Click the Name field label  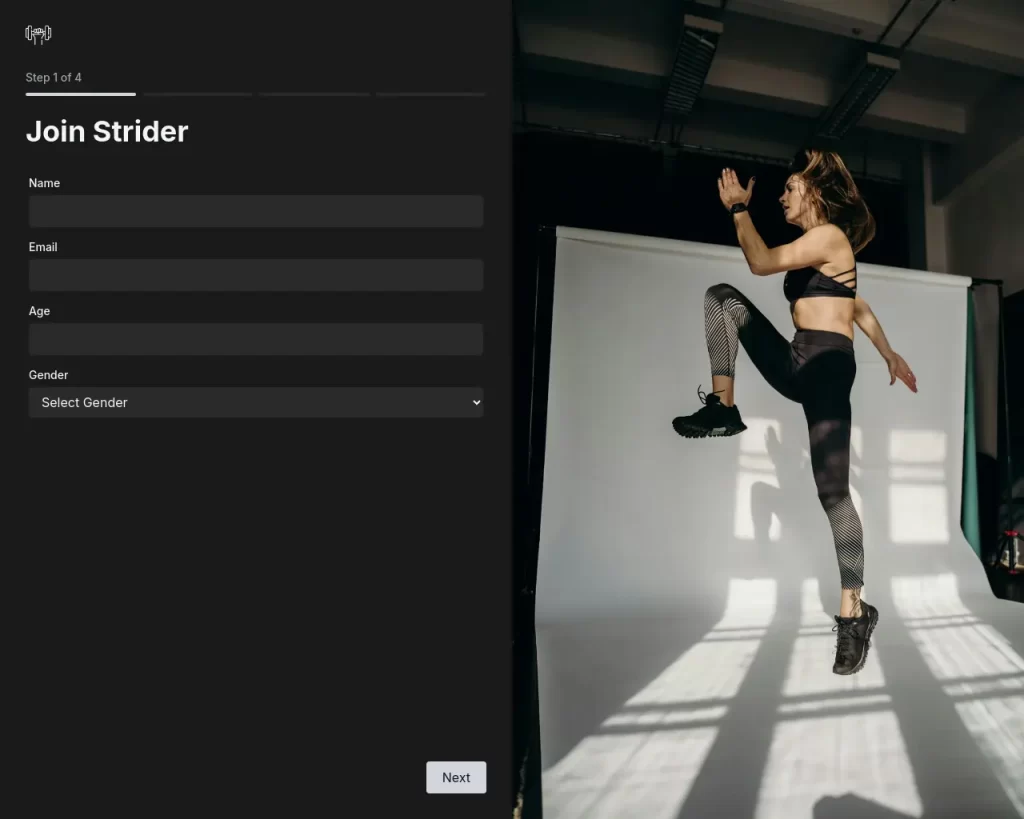click(44, 183)
